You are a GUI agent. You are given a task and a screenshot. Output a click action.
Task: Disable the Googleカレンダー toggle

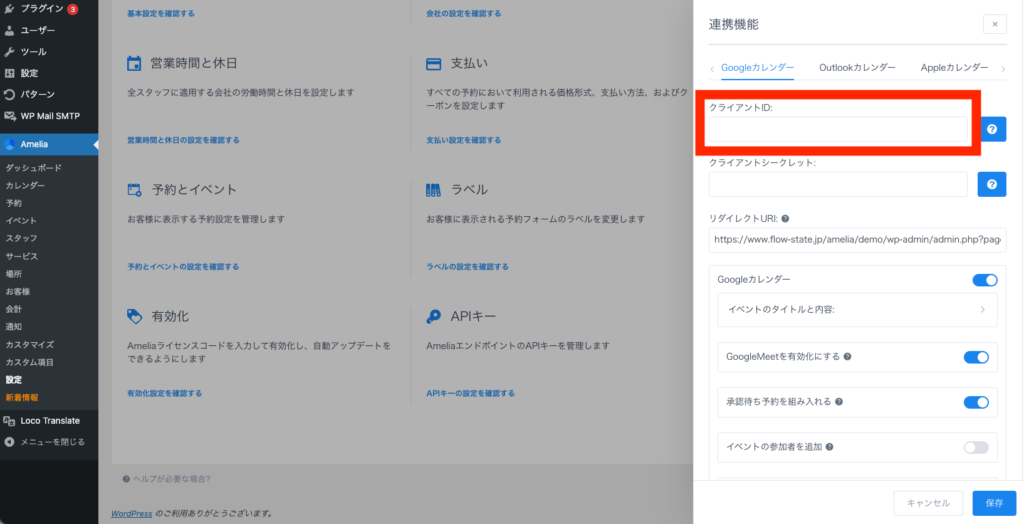(984, 280)
